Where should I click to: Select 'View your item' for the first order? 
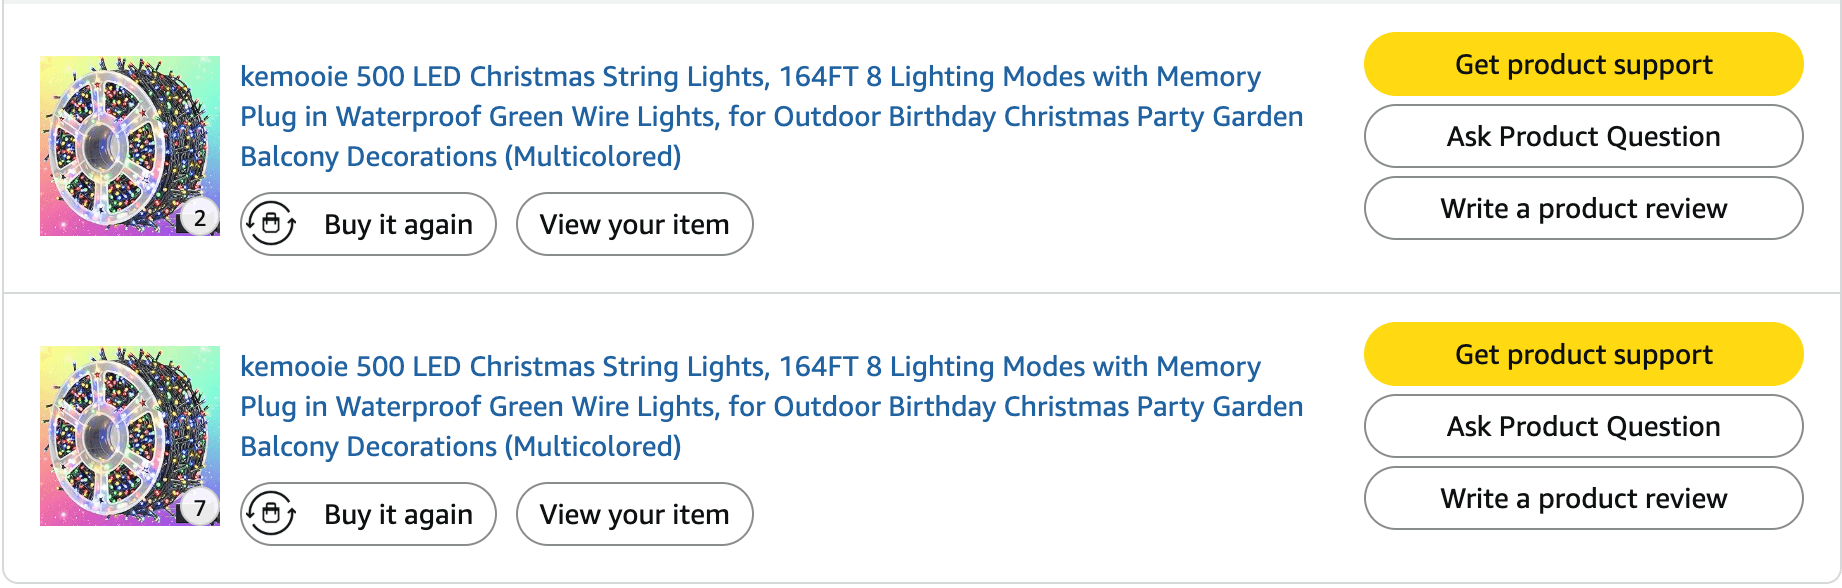tap(634, 224)
